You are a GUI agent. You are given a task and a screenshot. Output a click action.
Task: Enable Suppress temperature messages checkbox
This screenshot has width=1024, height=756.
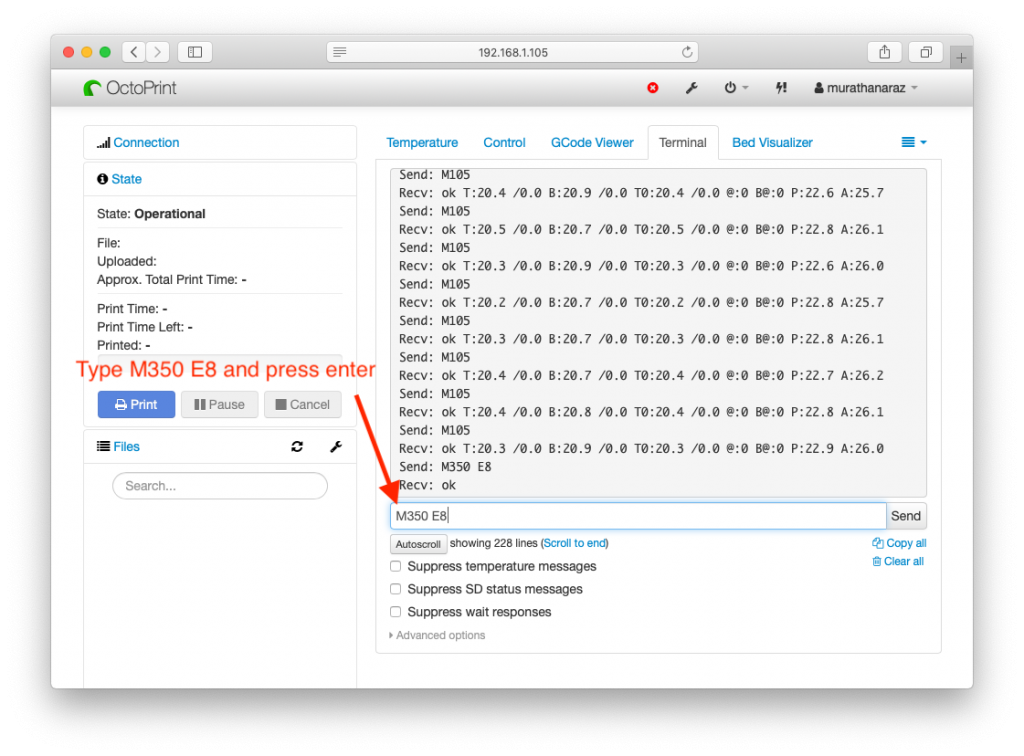point(396,566)
